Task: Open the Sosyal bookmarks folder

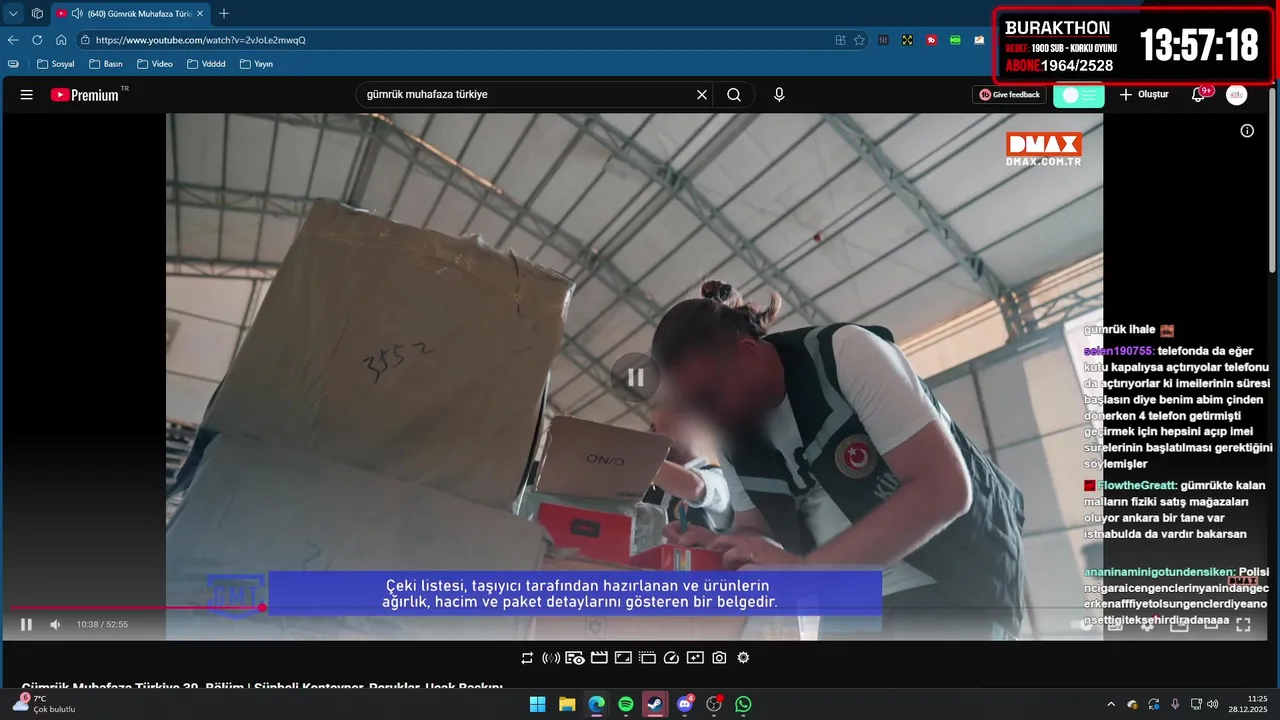Action: 55,64
